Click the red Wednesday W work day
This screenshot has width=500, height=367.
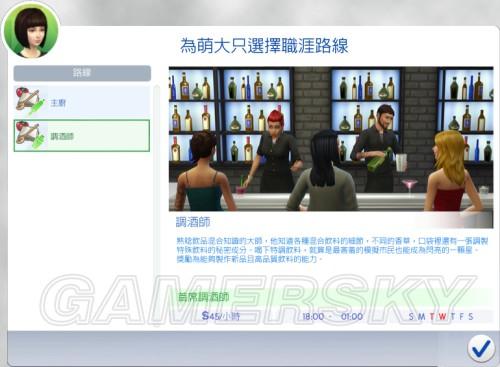tap(442, 317)
